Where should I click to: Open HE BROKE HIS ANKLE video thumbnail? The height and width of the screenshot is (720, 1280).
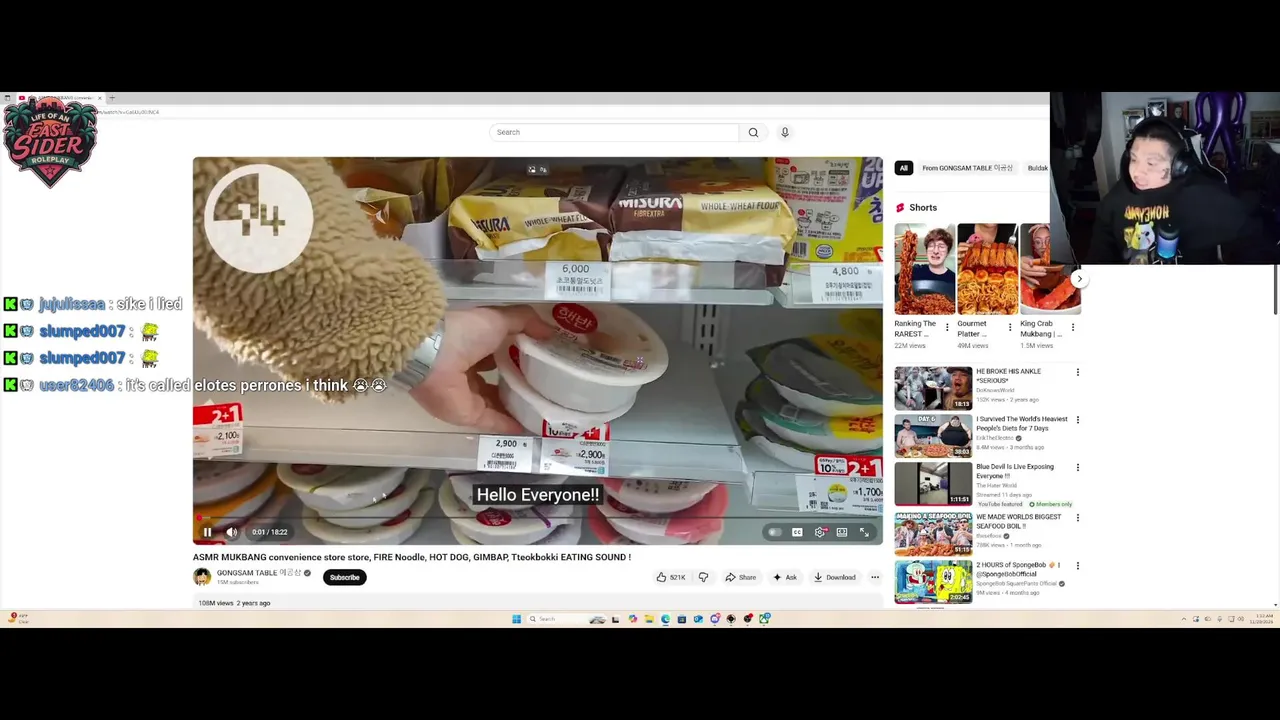[x=933, y=388]
